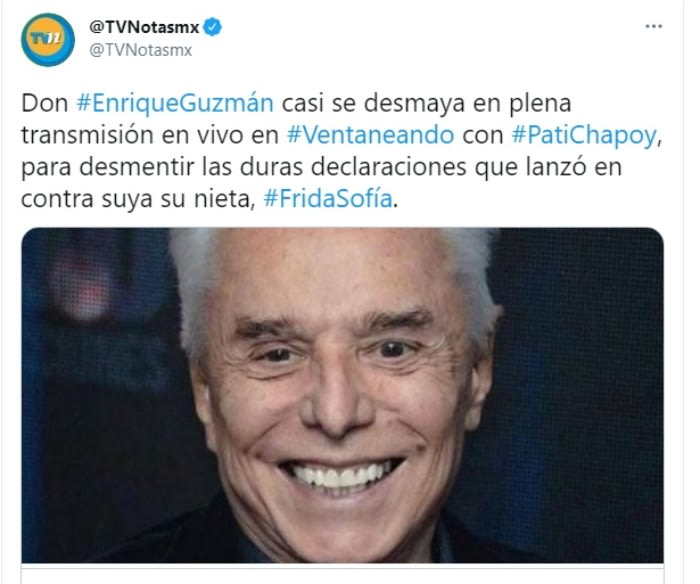
Task: Follow the #Ventaneando hashtag
Action: [x=370, y=135]
